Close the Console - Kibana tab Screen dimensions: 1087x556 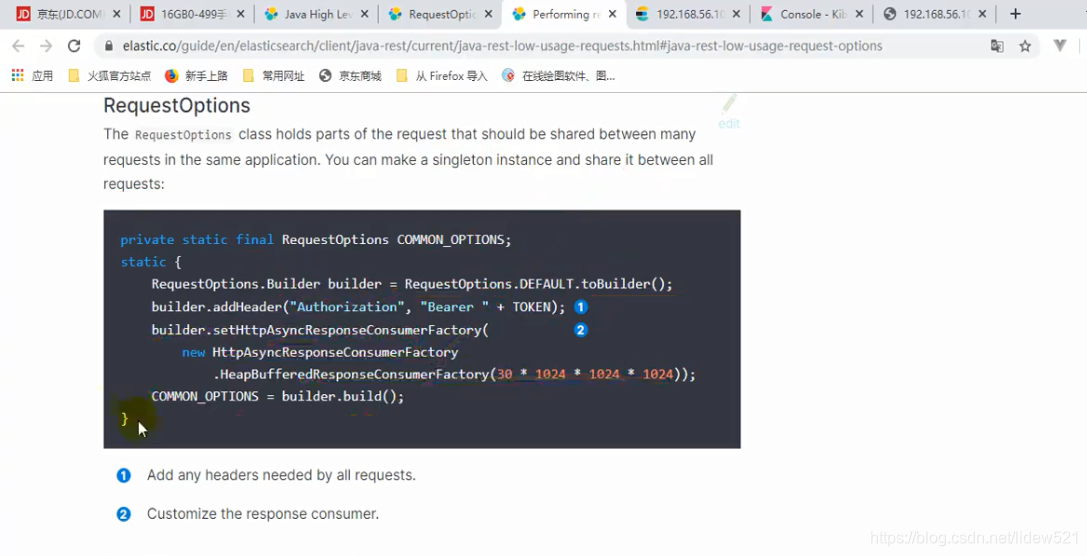[x=860, y=14]
